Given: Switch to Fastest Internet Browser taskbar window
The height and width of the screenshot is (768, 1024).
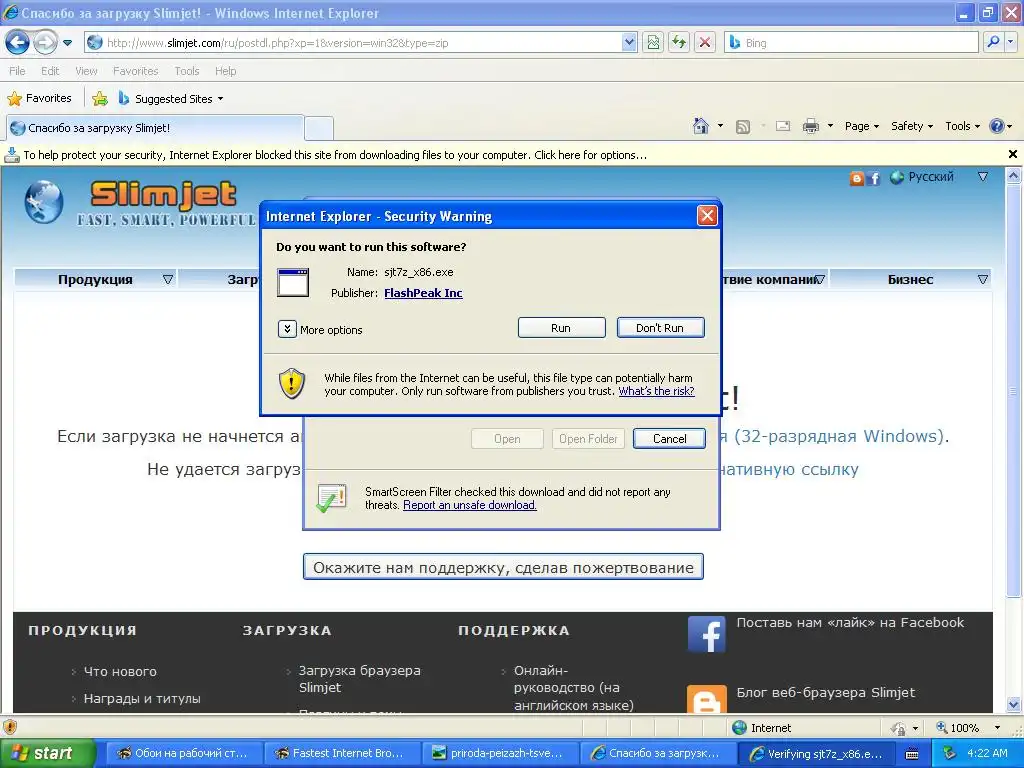Looking at the screenshot, I should 343,754.
